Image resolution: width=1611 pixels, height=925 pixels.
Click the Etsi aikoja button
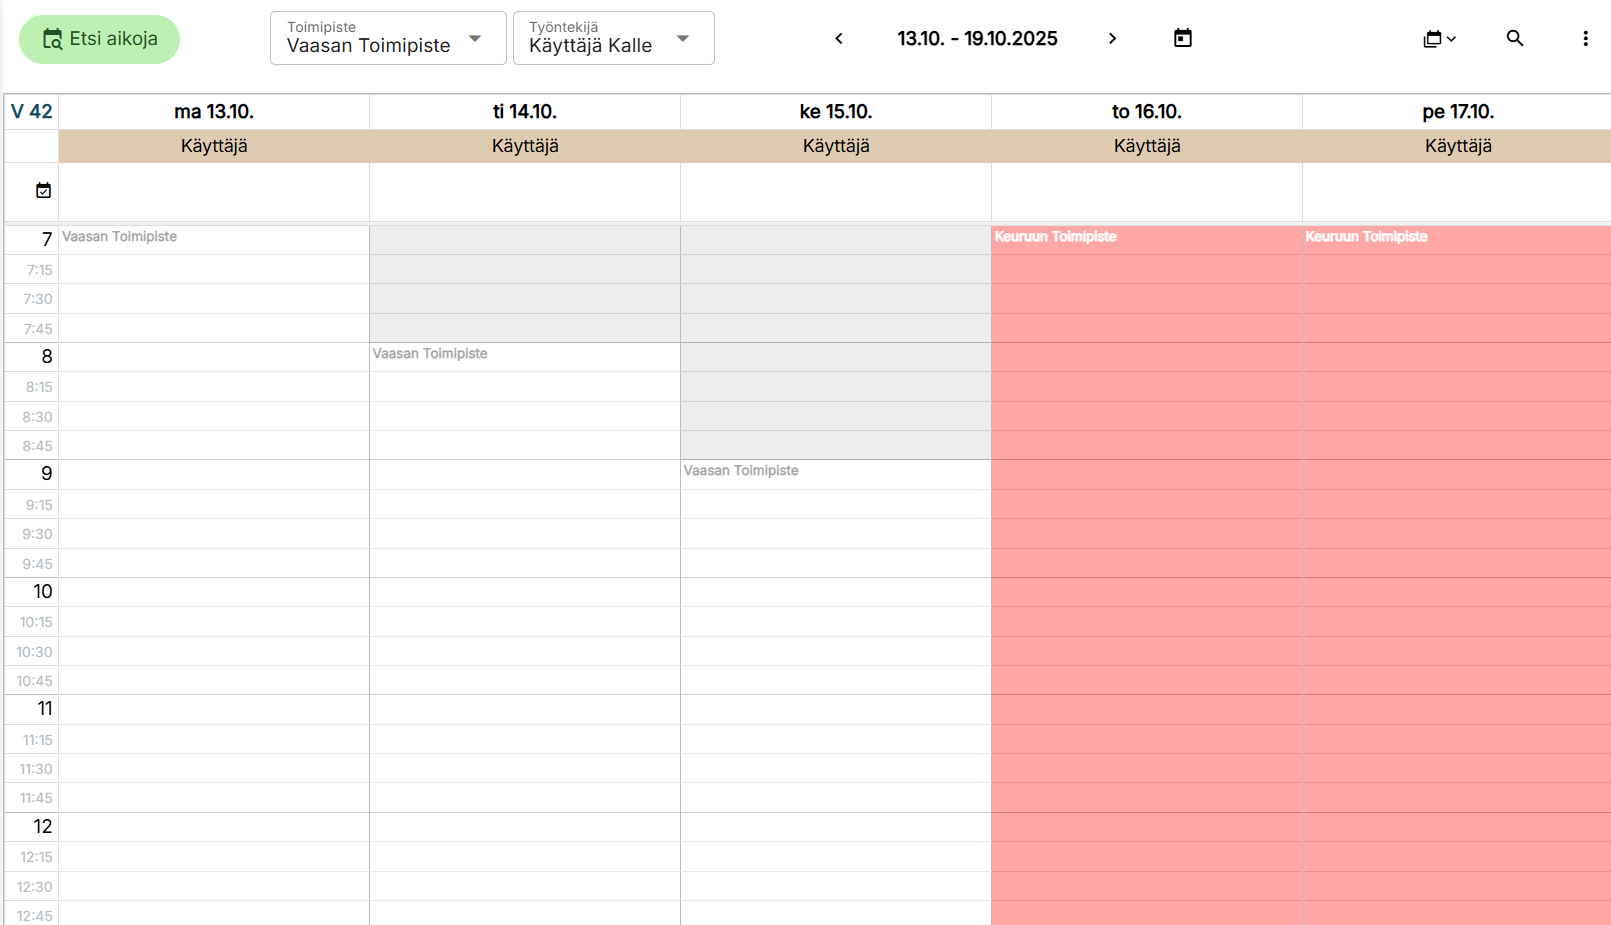tap(99, 39)
